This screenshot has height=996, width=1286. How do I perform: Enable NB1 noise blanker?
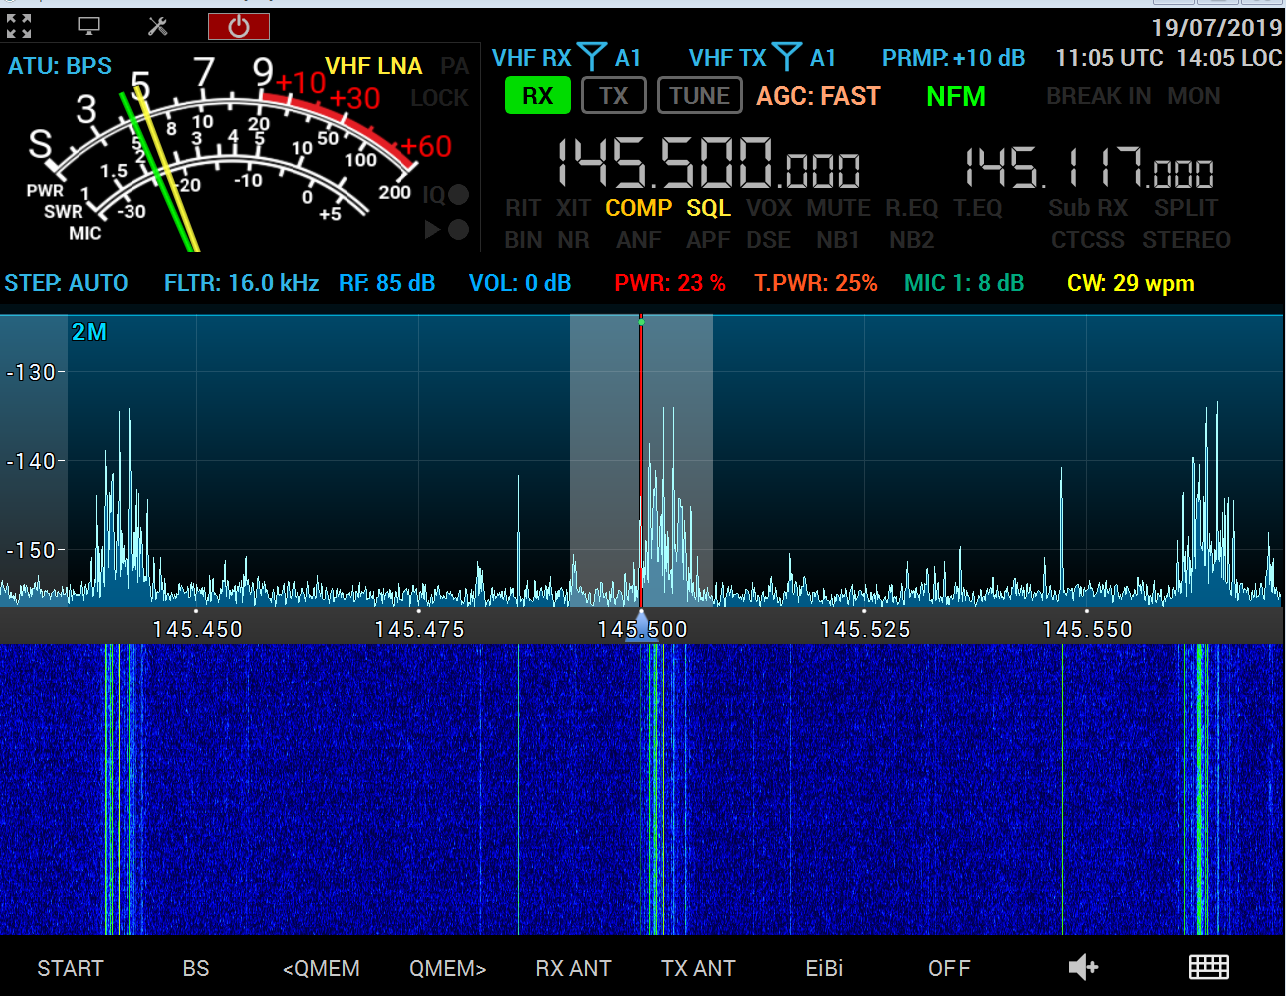coord(838,240)
